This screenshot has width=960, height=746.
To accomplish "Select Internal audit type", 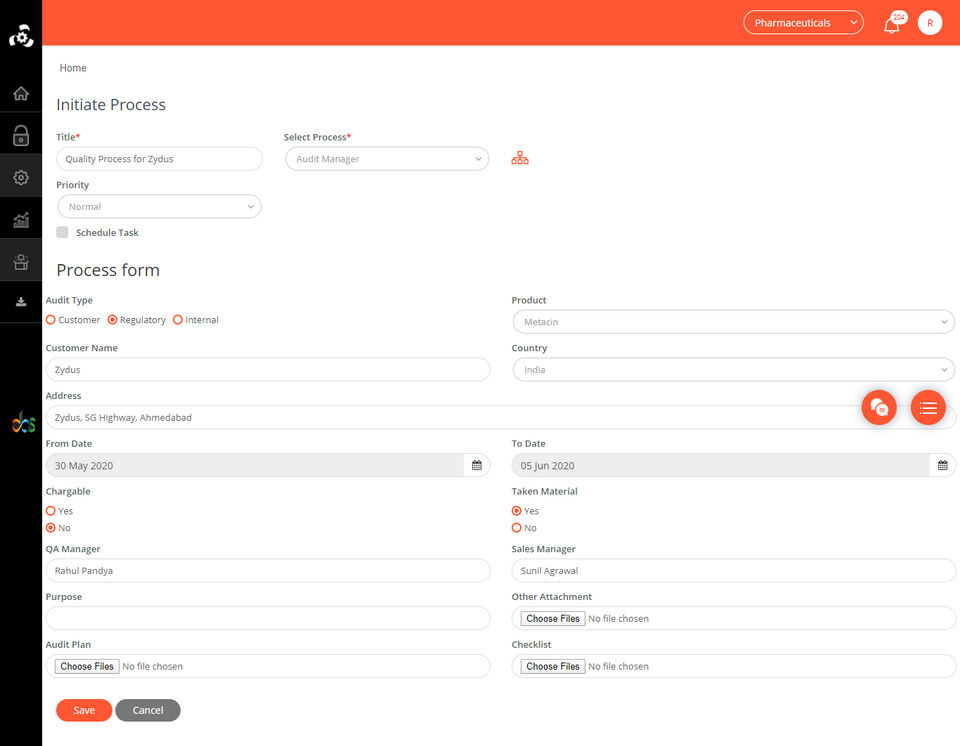I will pos(178,320).
